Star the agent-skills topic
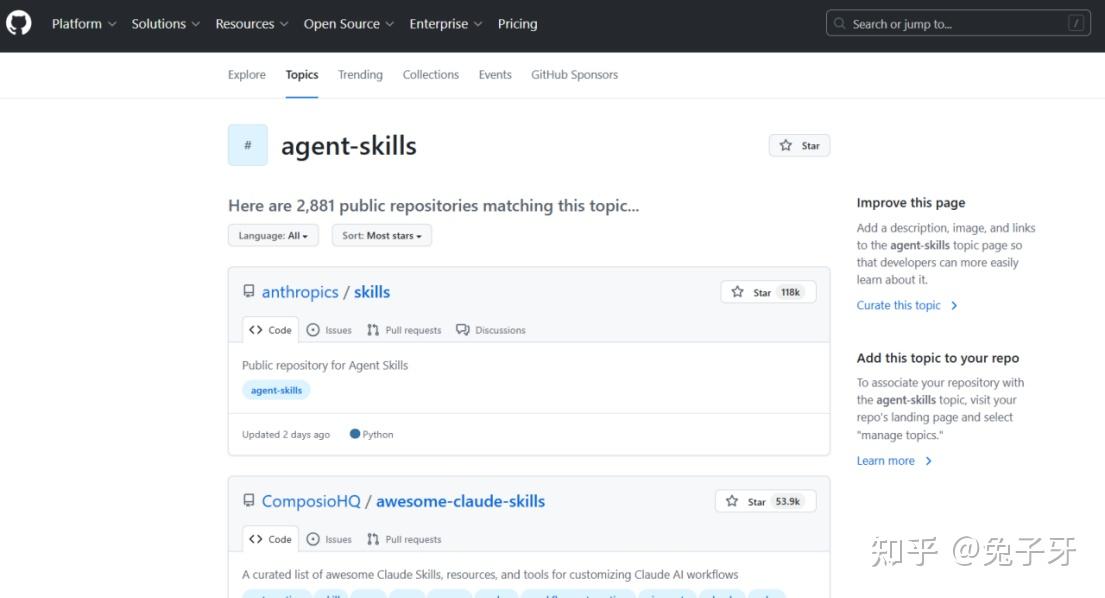 799,146
